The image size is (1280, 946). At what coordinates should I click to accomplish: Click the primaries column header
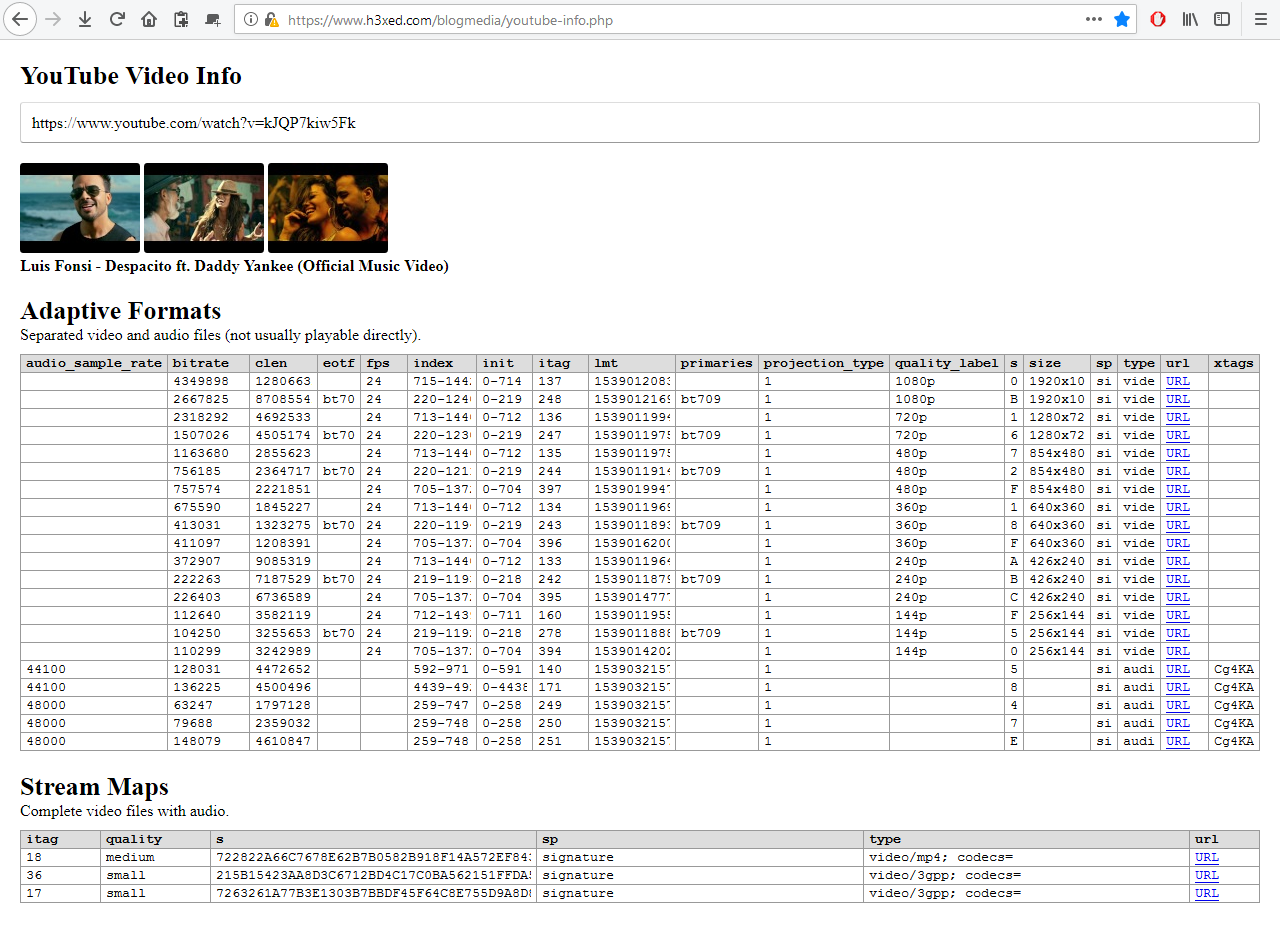point(717,363)
